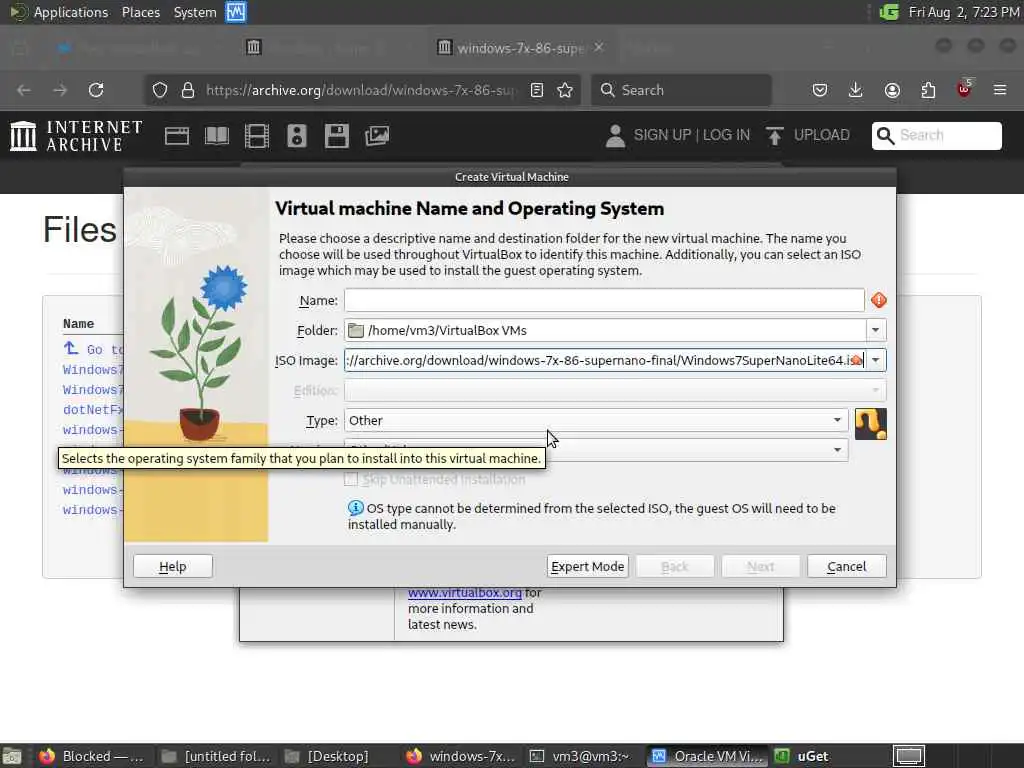Toggle the Skip Unattended Installation checkbox
The height and width of the screenshot is (768, 1024).
point(351,479)
